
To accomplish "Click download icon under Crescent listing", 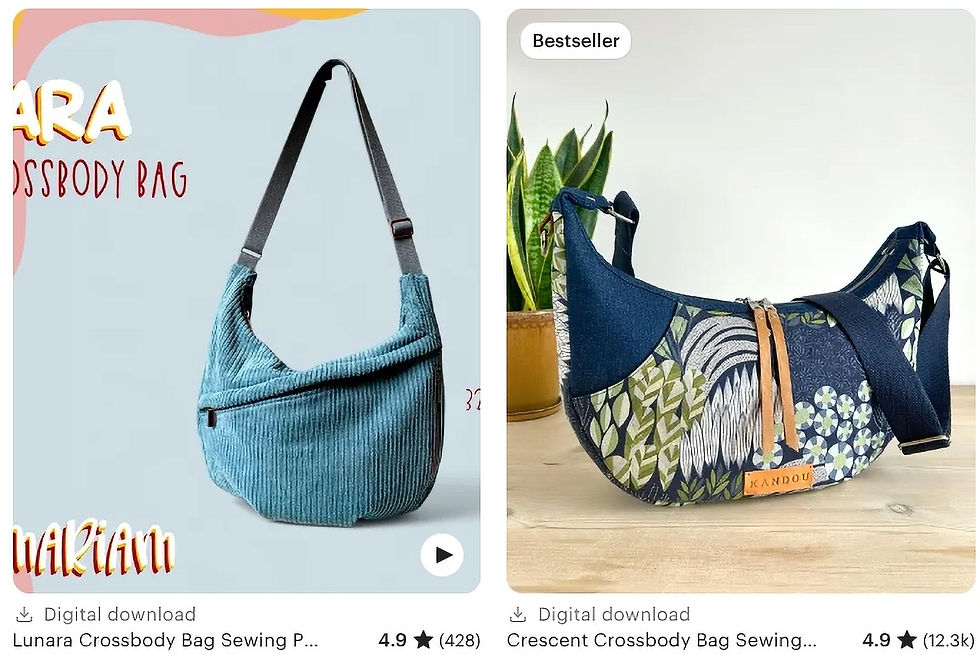I will click(x=518, y=614).
